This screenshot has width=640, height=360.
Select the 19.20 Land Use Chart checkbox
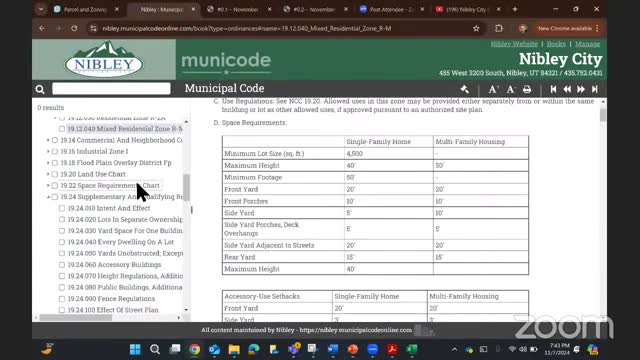[x=55, y=174]
